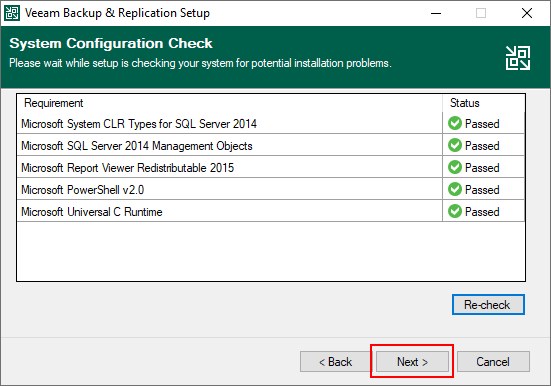
Task: Click Passed text in the PowerShell v2.0 row
Action: 482,190
